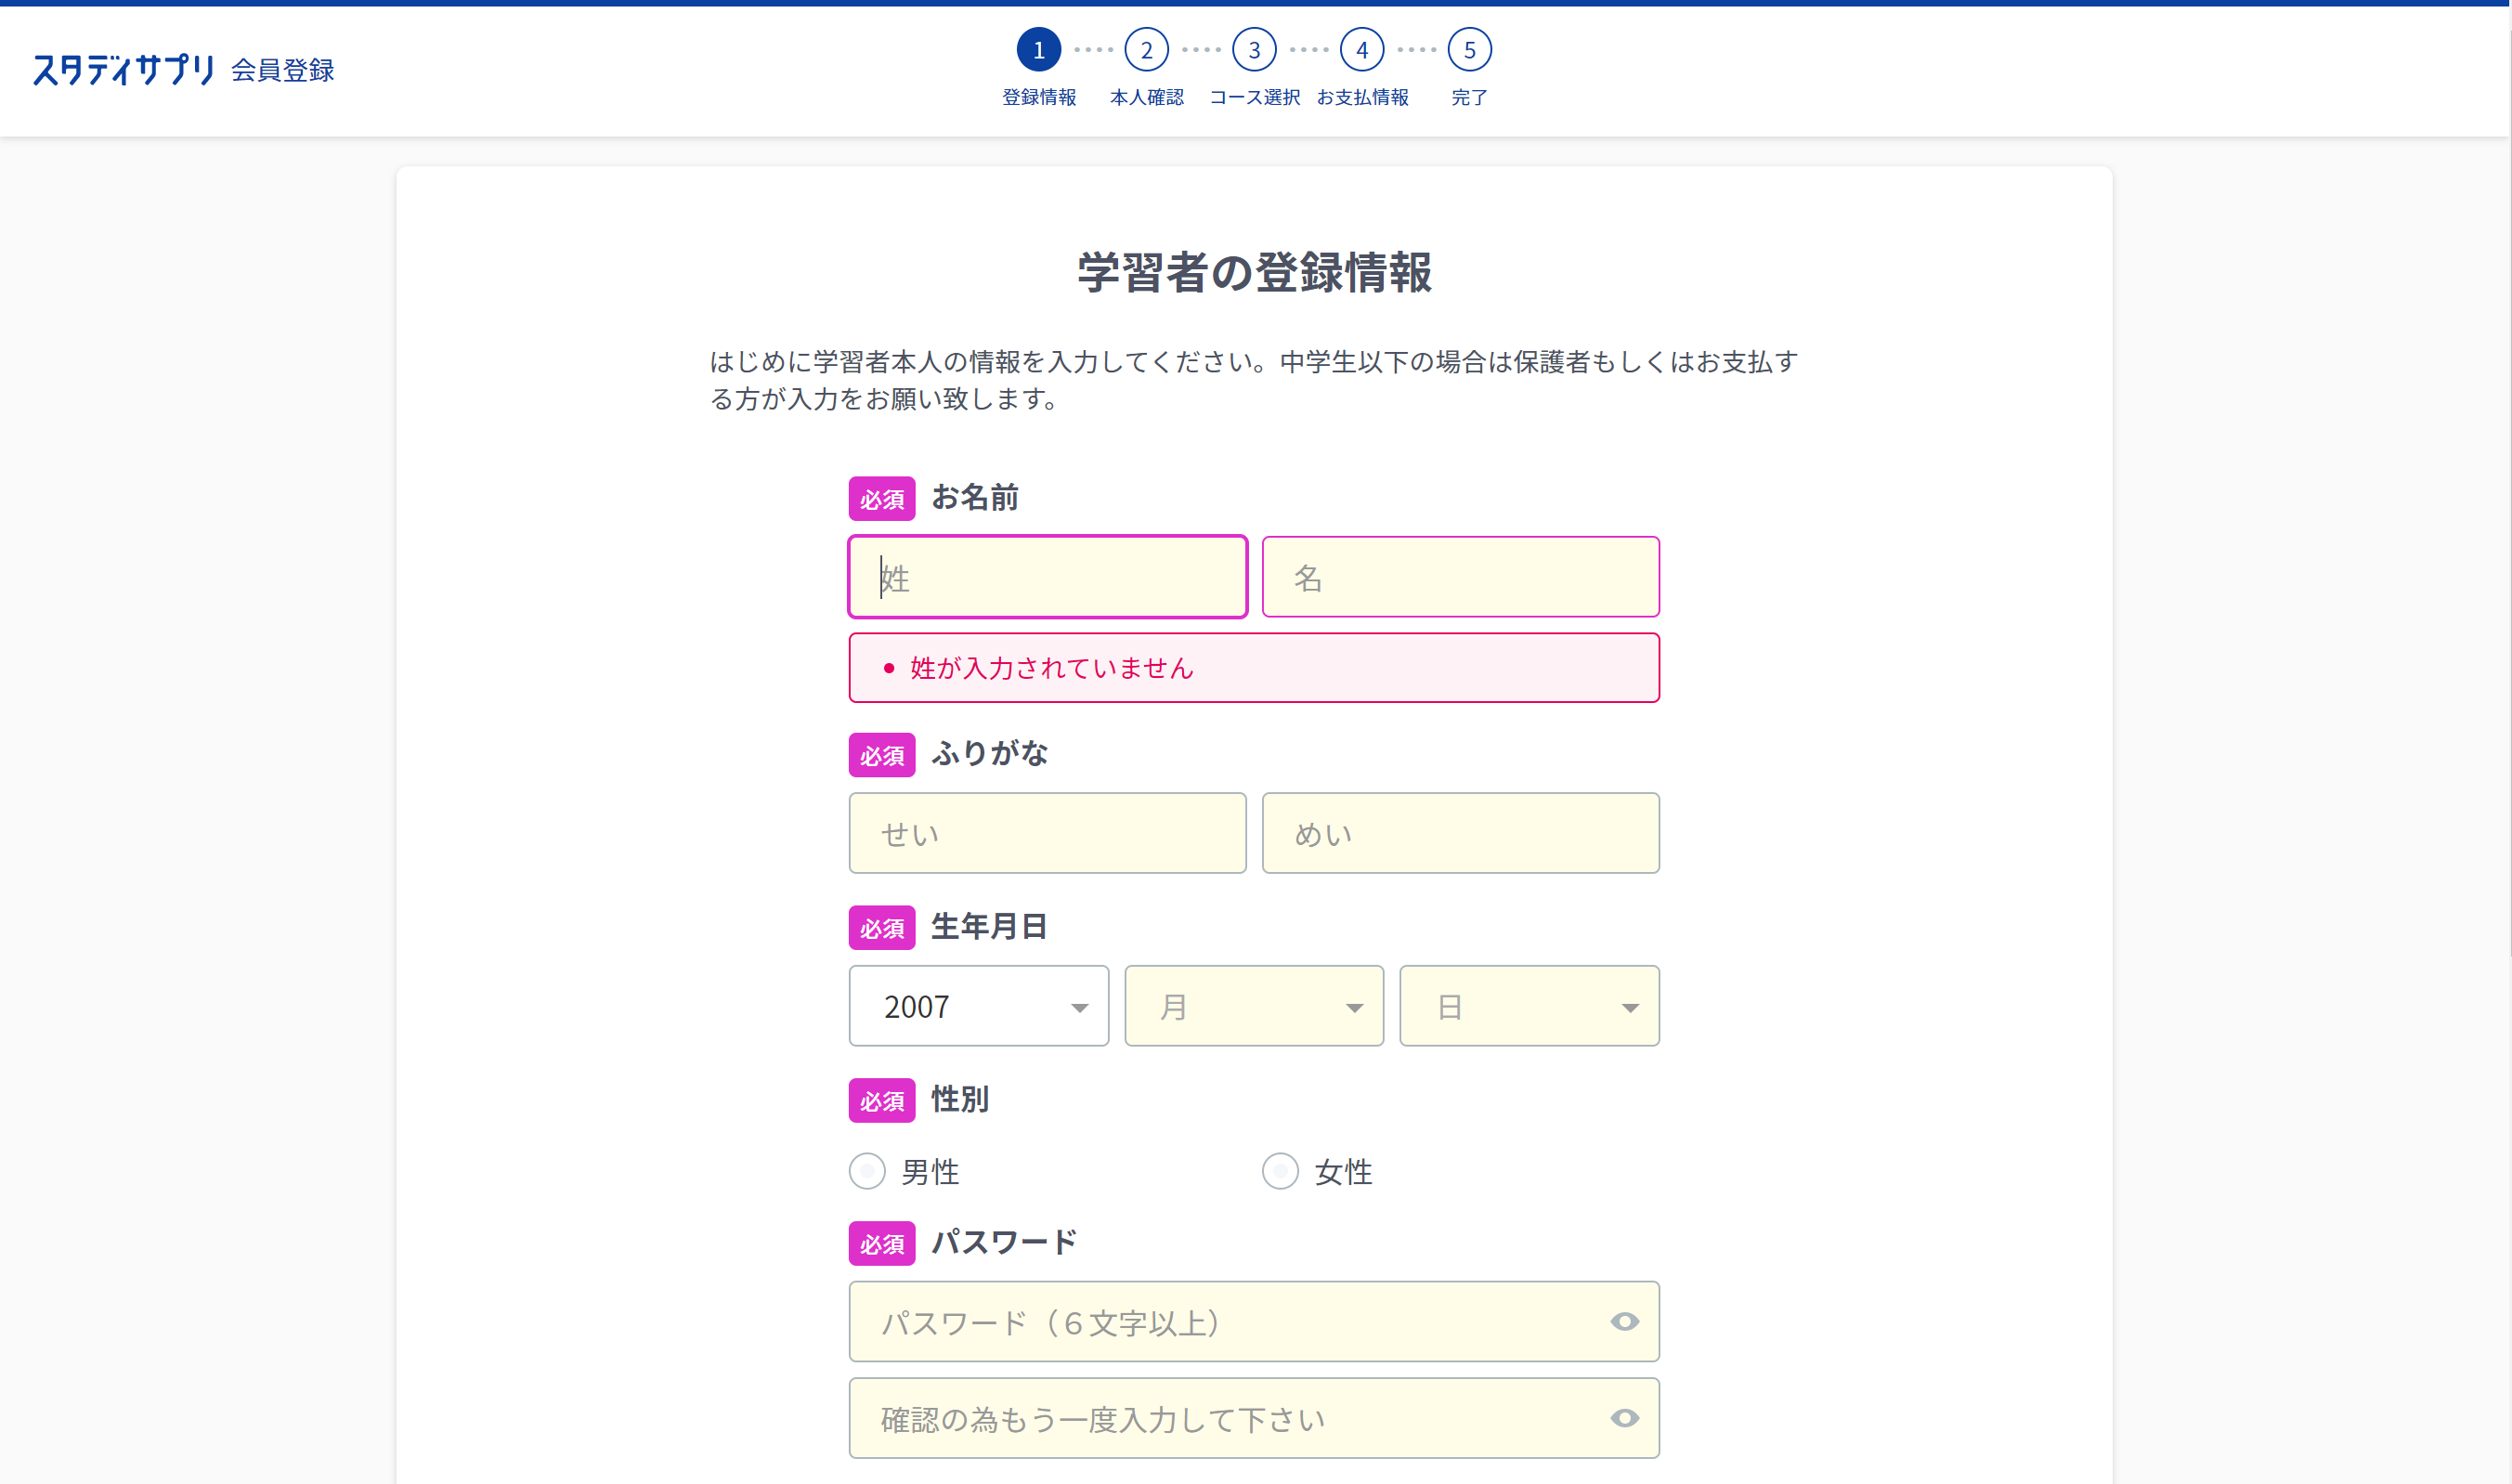Click step 5 circle 完了
This screenshot has width=2512, height=1484.
pyautogui.click(x=1469, y=49)
